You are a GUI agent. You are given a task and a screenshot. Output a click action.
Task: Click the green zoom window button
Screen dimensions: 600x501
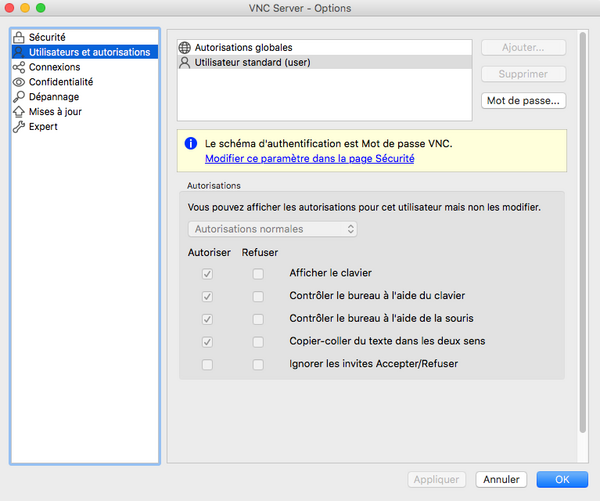(41, 8)
